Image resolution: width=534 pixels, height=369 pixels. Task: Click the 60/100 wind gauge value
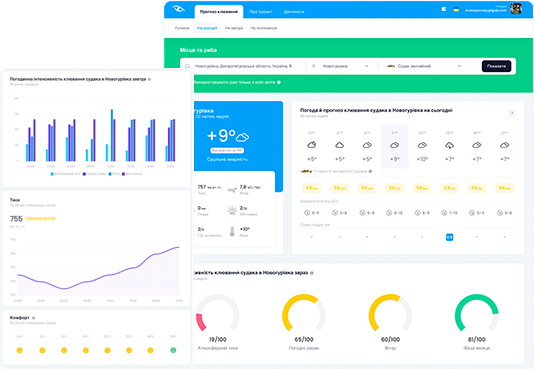tap(390, 339)
